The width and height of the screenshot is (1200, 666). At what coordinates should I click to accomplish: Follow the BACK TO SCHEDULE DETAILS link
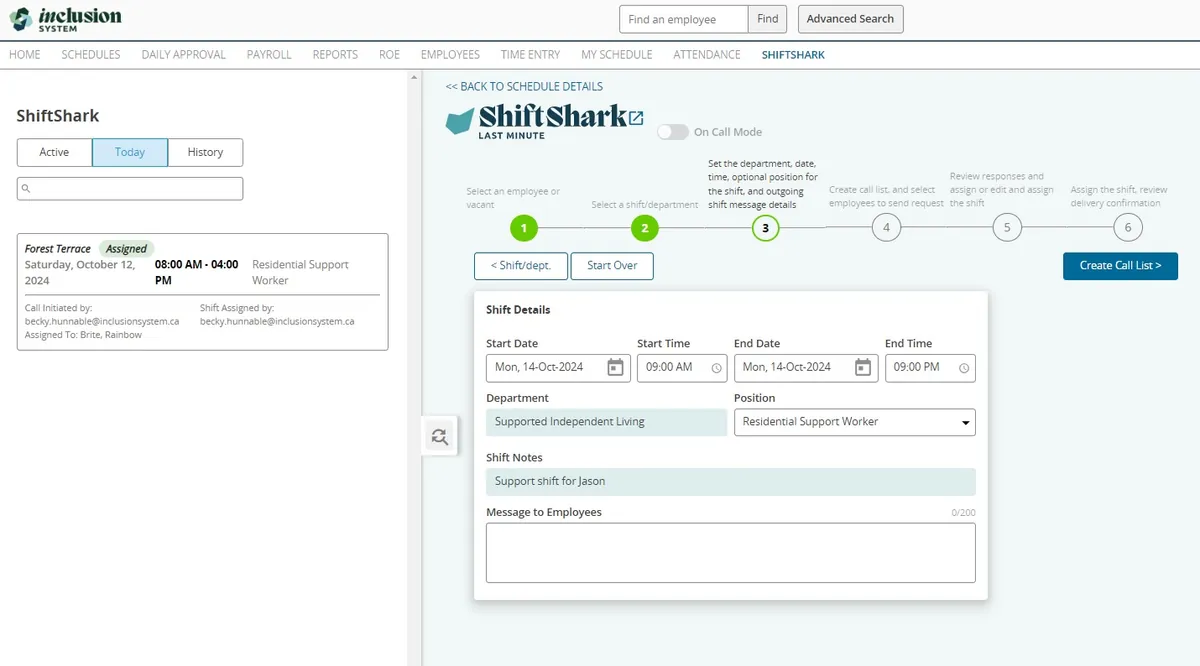click(x=522, y=86)
